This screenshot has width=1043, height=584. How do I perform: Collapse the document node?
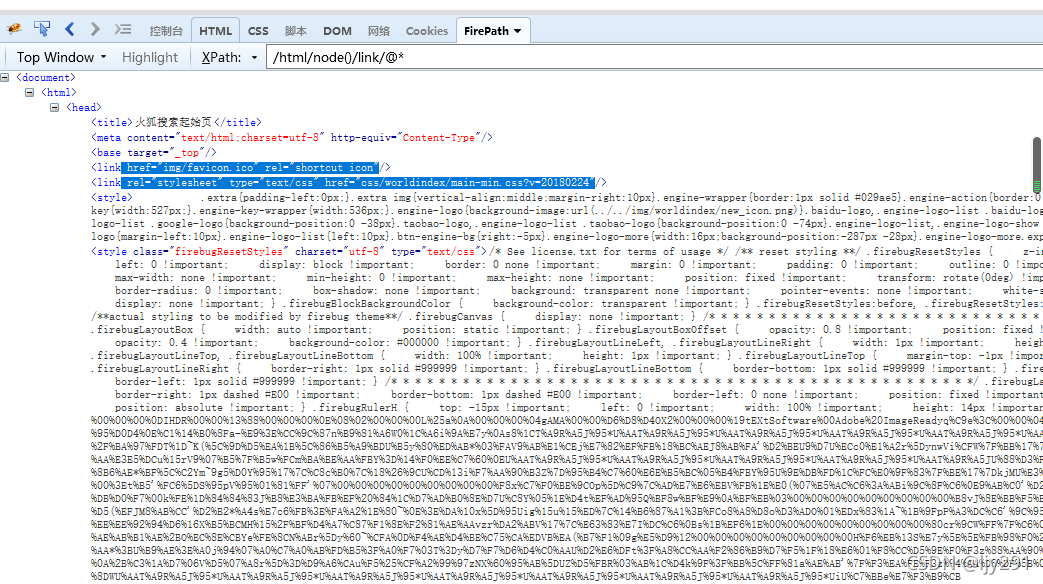[5, 77]
